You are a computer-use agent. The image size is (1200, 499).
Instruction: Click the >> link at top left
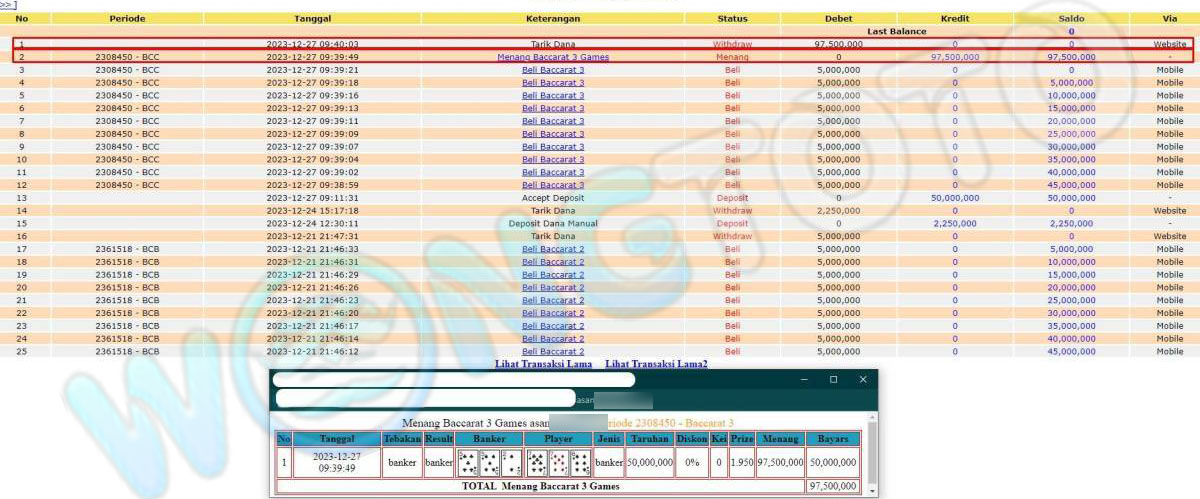tap(8, 5)
